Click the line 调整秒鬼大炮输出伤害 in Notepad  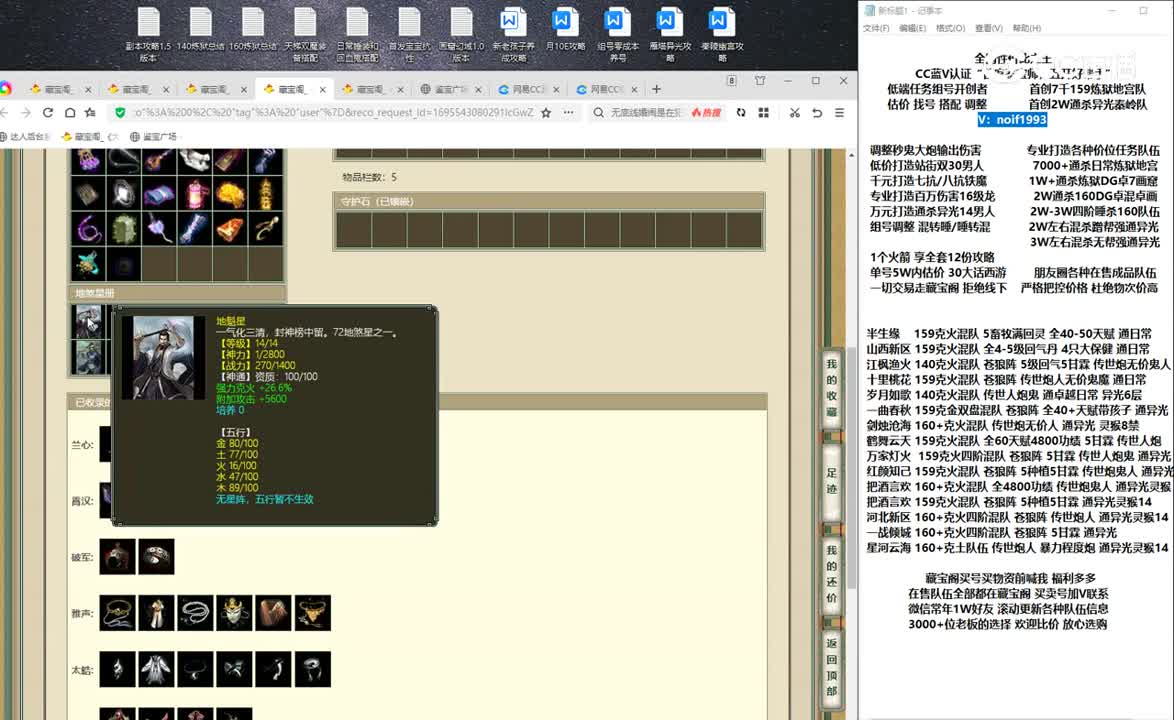click(925, 150)
